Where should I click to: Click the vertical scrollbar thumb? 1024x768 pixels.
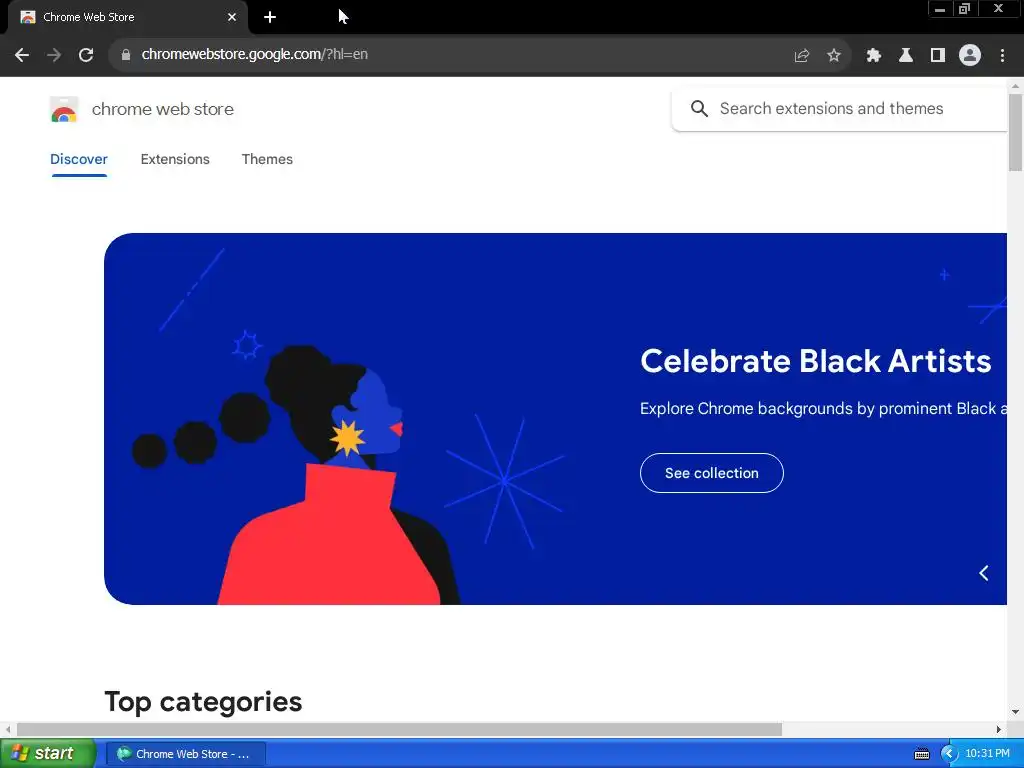click(1016, 133)
